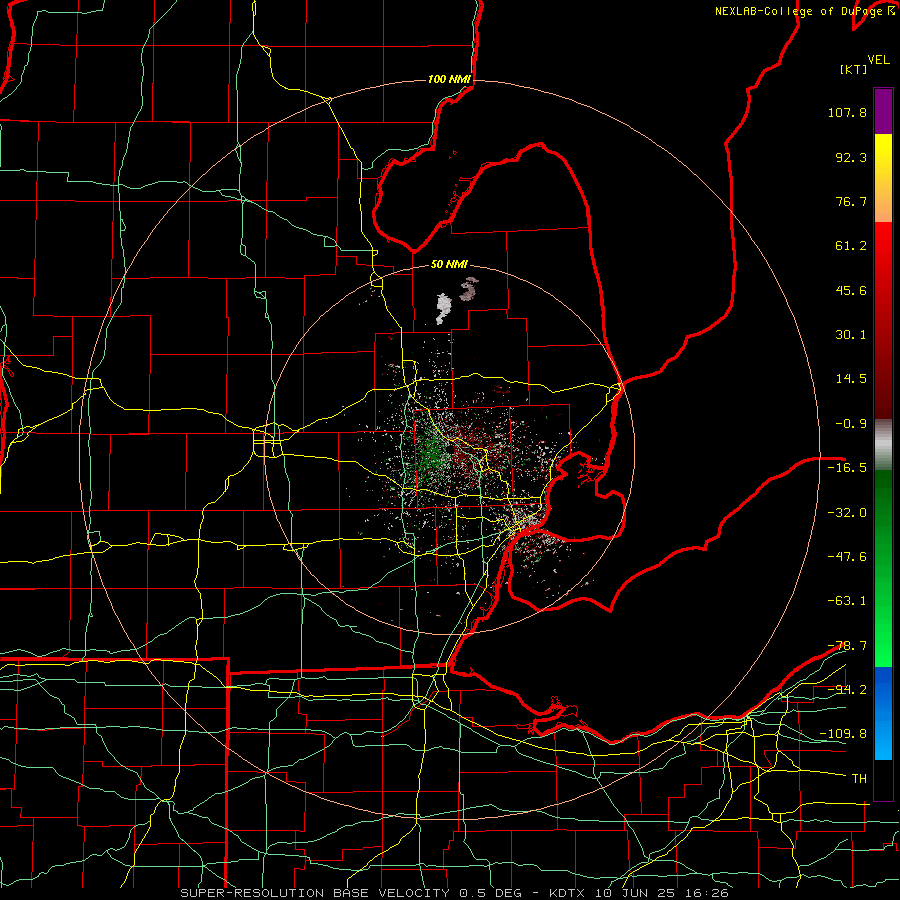Click the 100 NMI range ring label
This screenshot has height=900, width=900.
coord(449,79)
